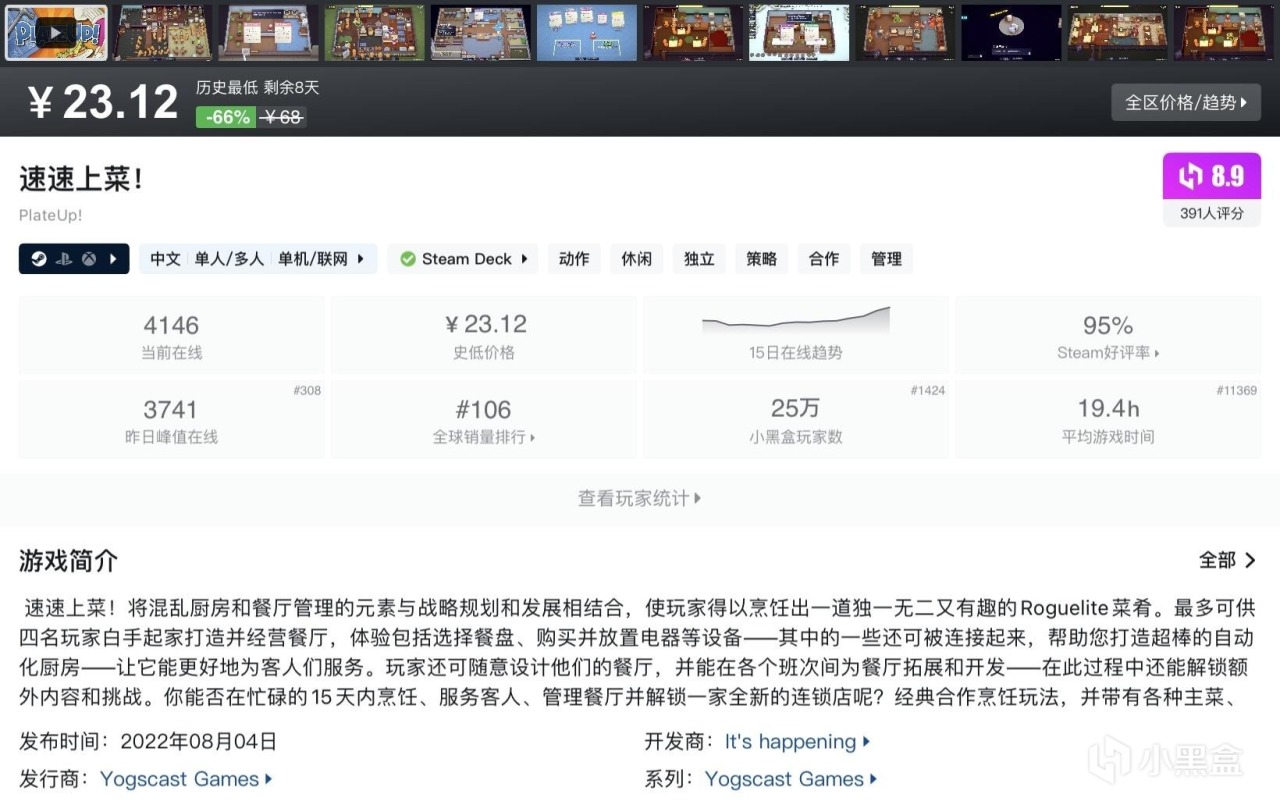This screenshot has height=805, width=1280.
Task: Click the 25万 小黑盒玩家数 stat
Action: tap(796, 419)
